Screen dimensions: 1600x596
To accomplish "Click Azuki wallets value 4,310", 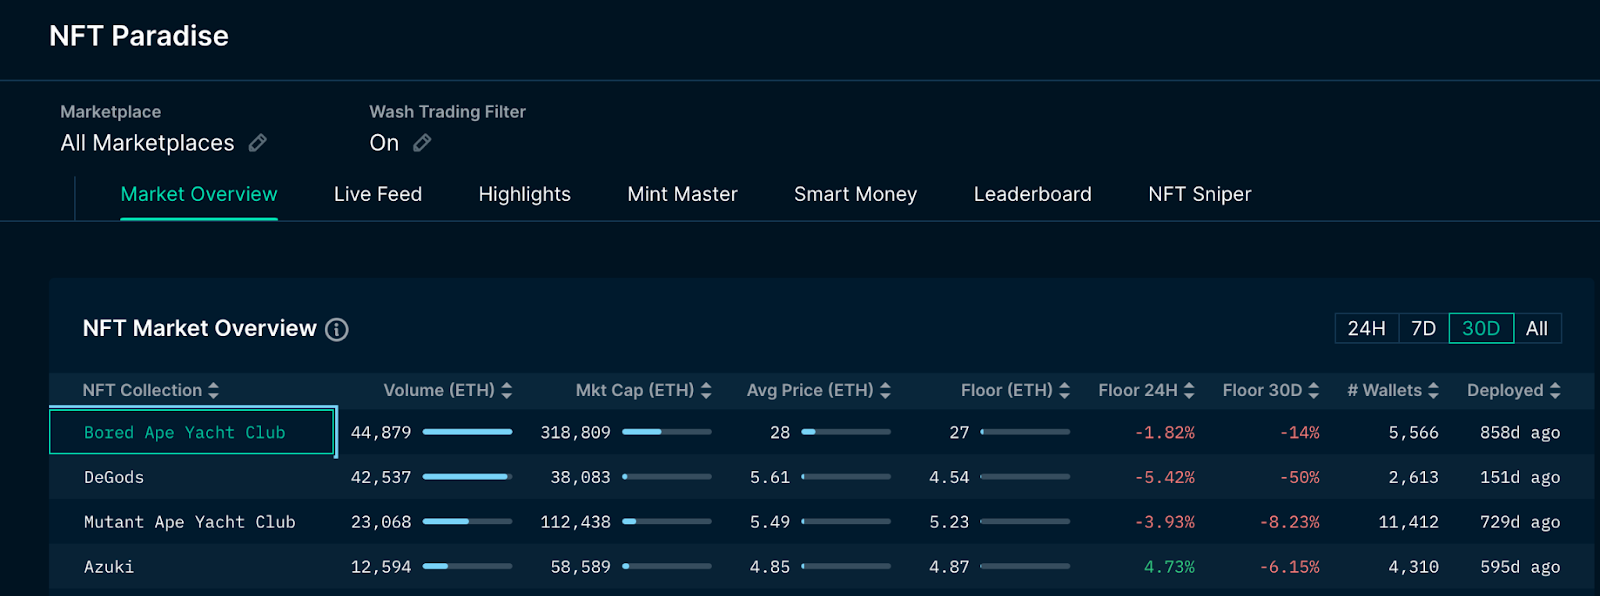I will (x=1413, y=567).
